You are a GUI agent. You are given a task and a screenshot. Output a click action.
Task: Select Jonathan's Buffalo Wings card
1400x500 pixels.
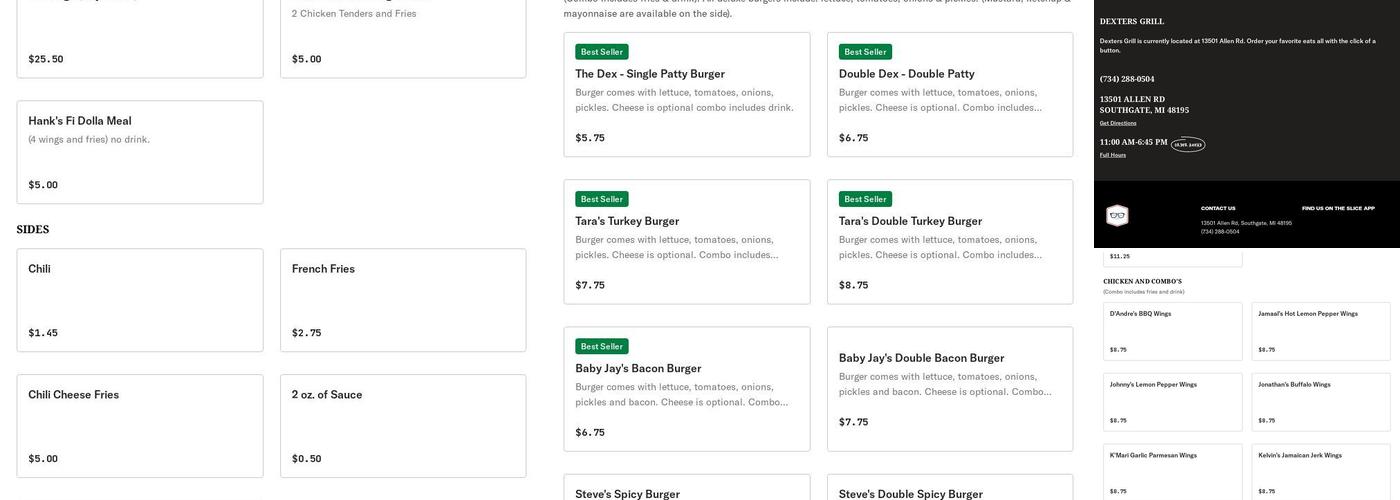1320,402
